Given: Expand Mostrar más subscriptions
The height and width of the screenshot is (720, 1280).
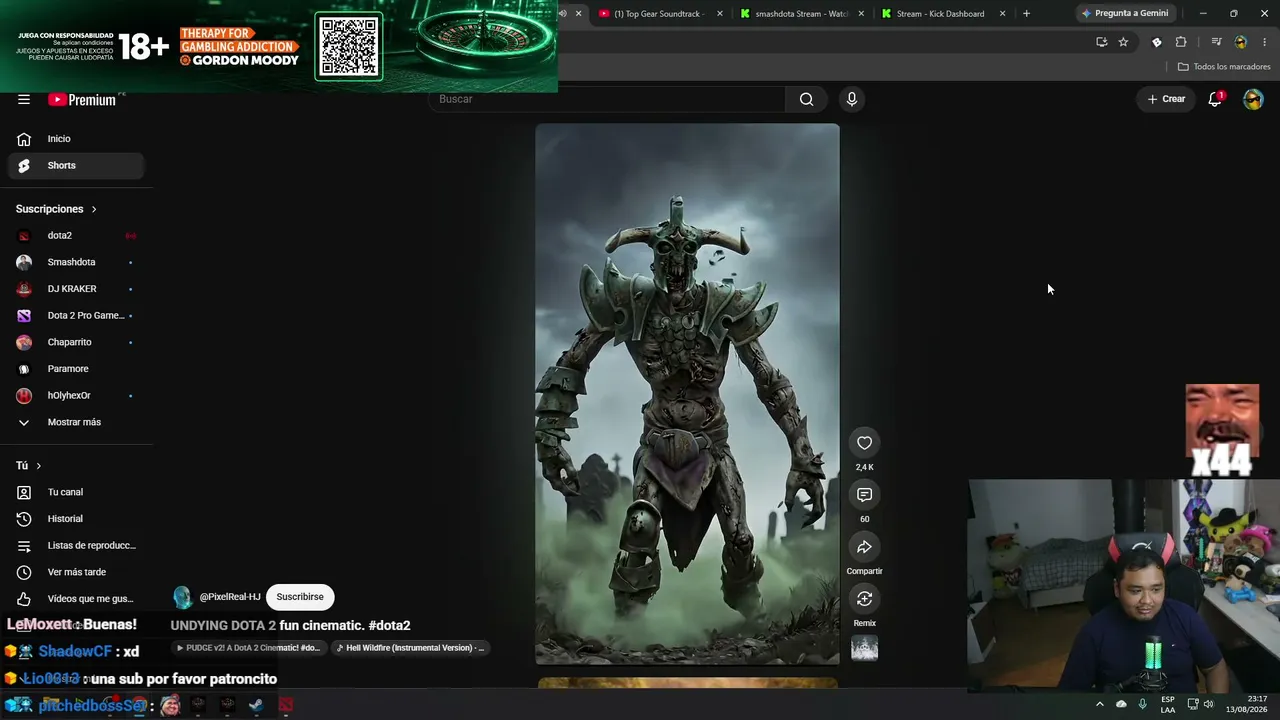Looking at the screenshot, I should point(76,422).
